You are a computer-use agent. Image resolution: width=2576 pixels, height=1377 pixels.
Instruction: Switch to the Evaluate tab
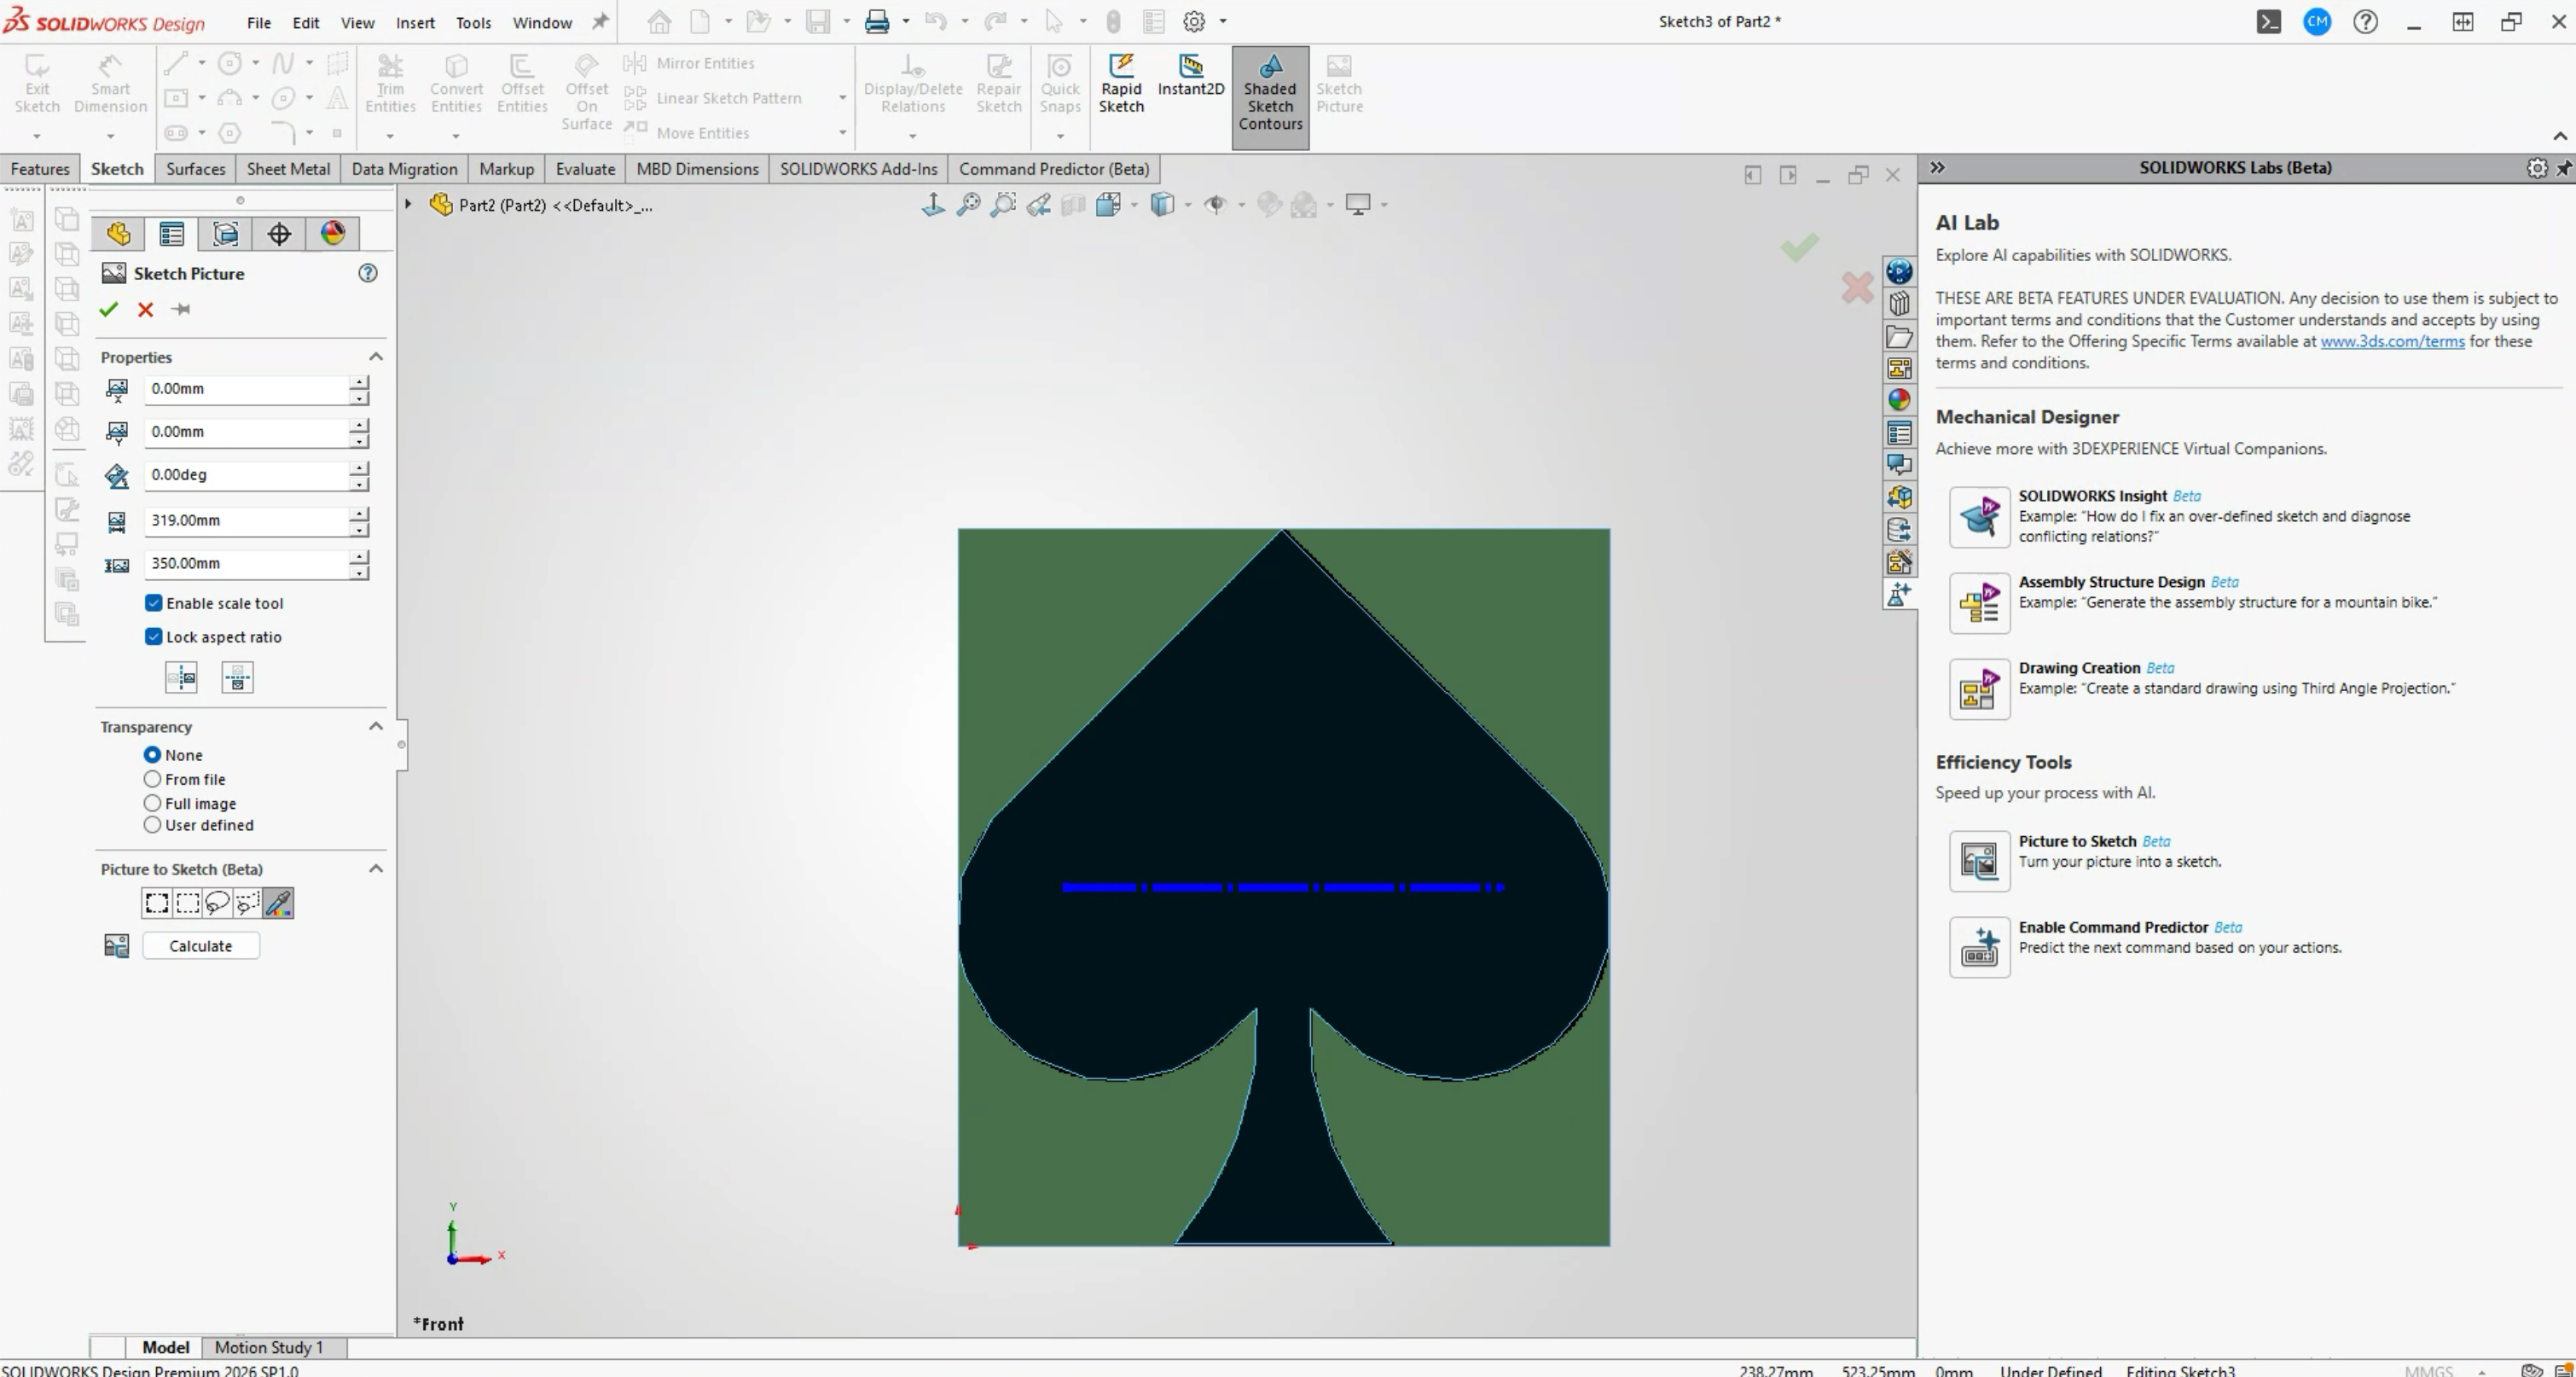[585, 169]
